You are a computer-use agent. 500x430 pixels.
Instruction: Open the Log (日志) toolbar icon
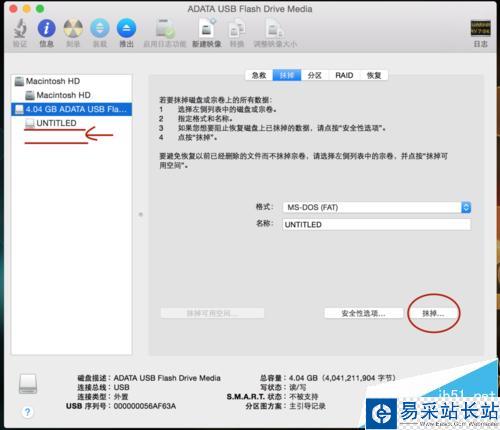tap(480, 28)
